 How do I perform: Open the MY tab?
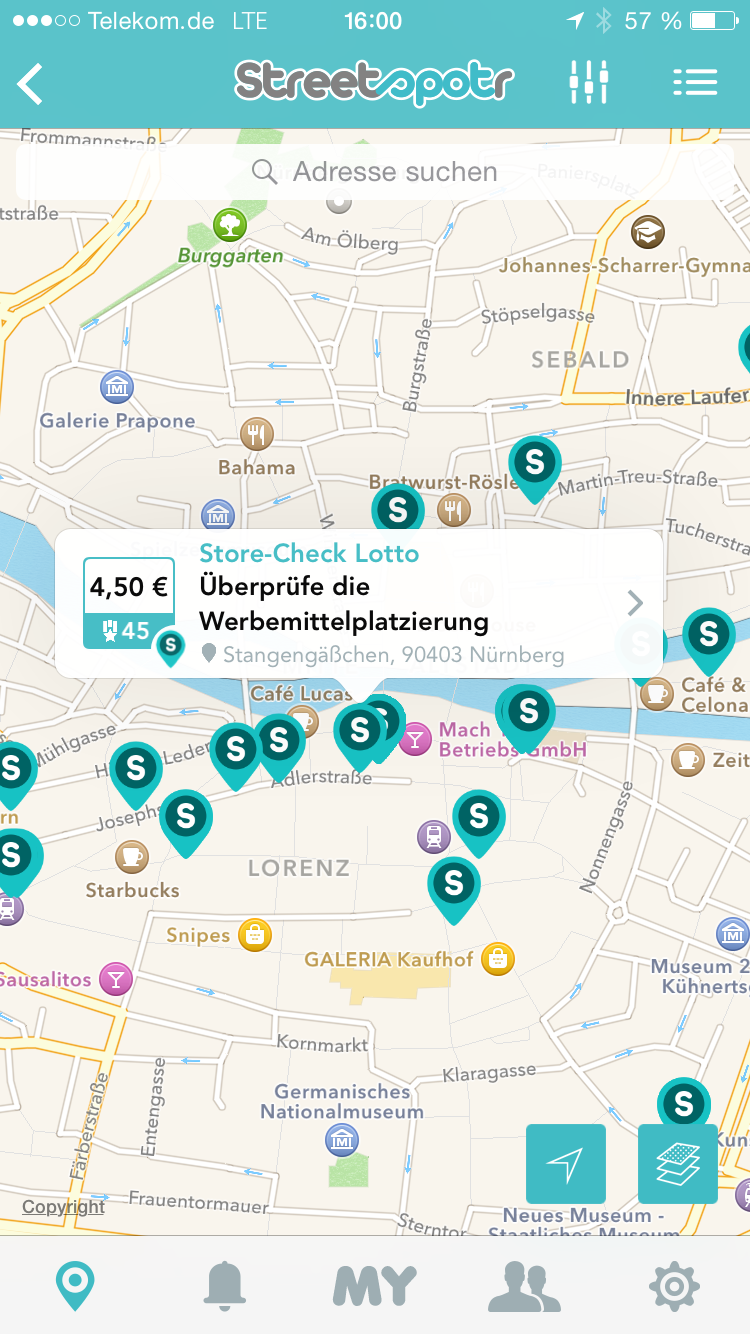click(x=375, y=1287)
